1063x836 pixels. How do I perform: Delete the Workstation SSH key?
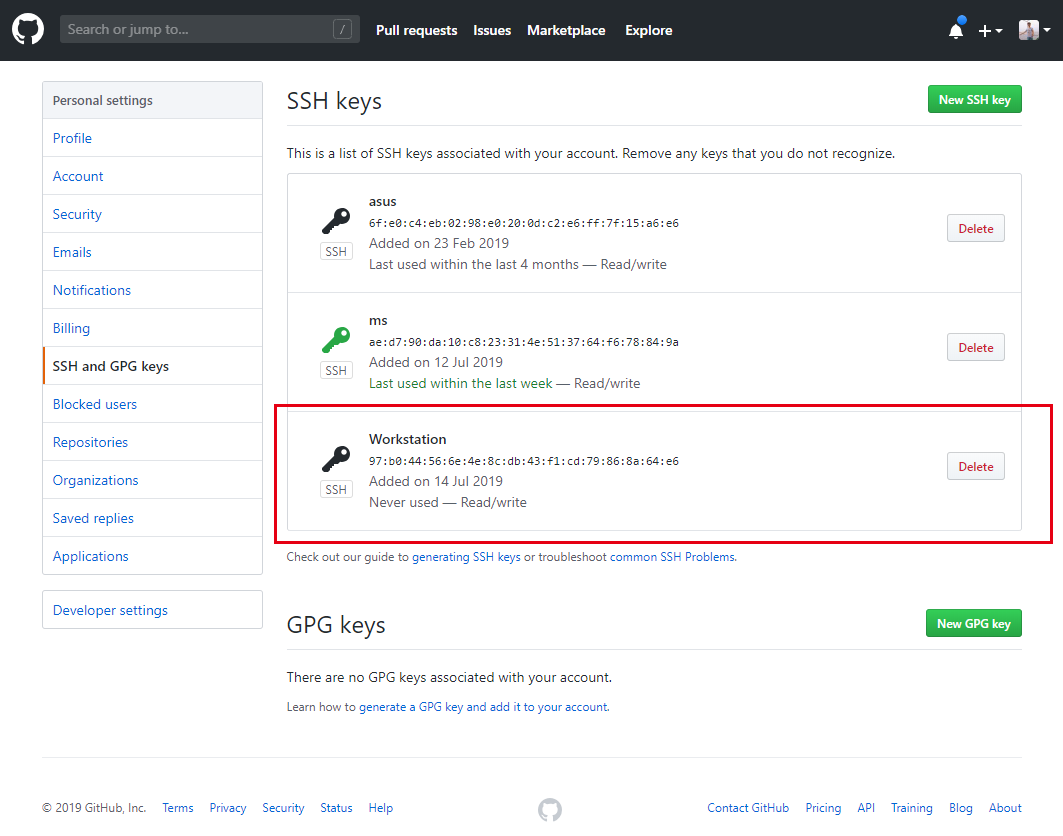[975, 467]
